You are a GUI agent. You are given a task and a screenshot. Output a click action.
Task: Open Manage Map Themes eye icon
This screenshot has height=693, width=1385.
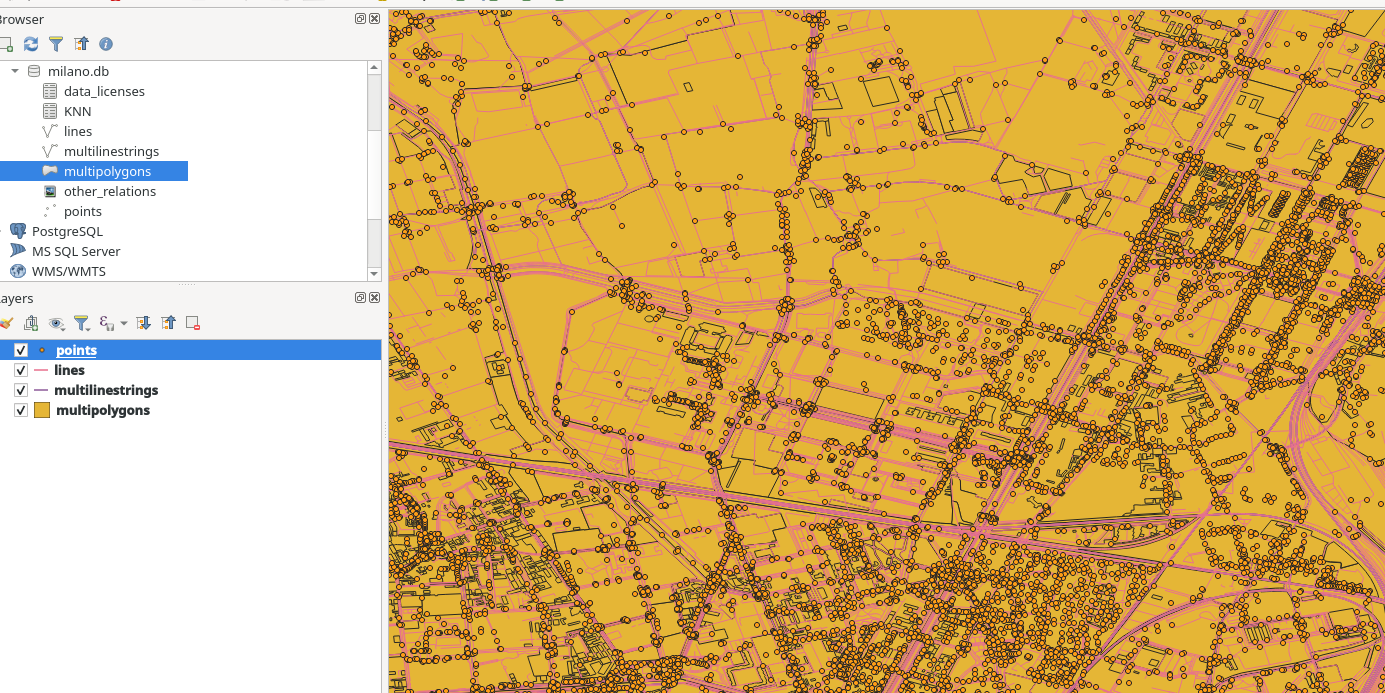point(56,323)
